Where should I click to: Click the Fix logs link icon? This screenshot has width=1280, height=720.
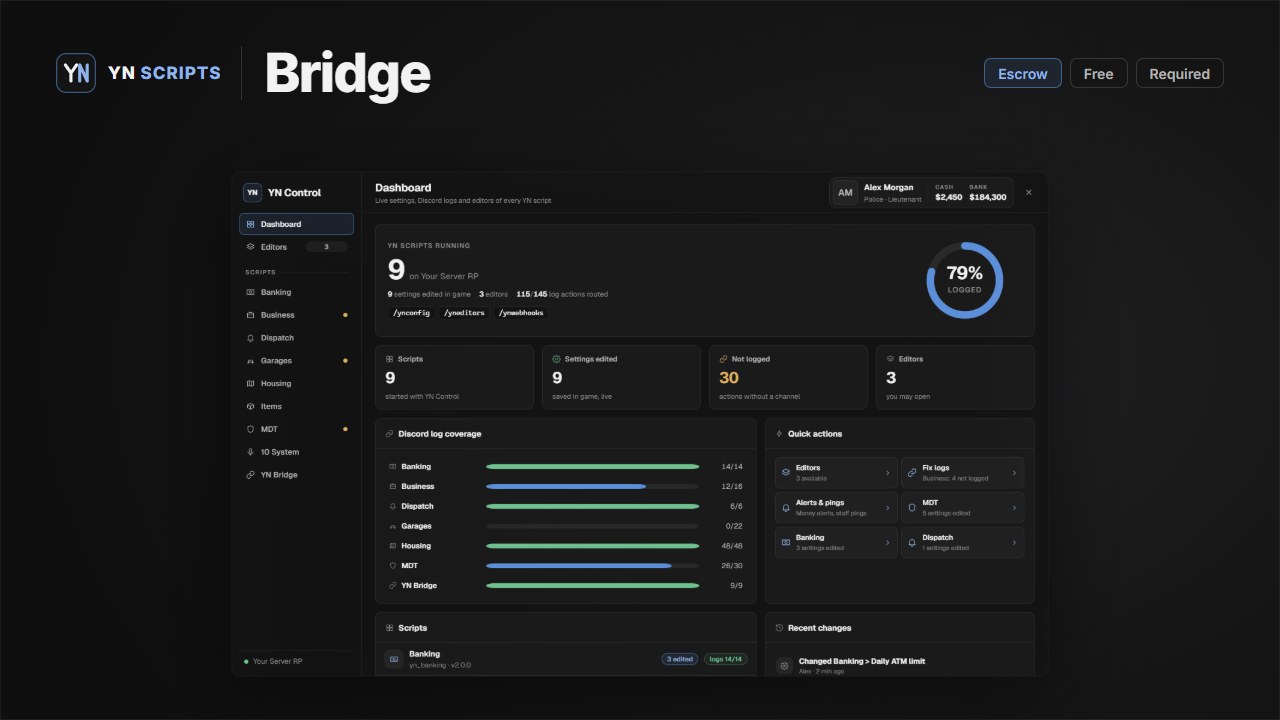pyautogui.click(x=911, y=472)
